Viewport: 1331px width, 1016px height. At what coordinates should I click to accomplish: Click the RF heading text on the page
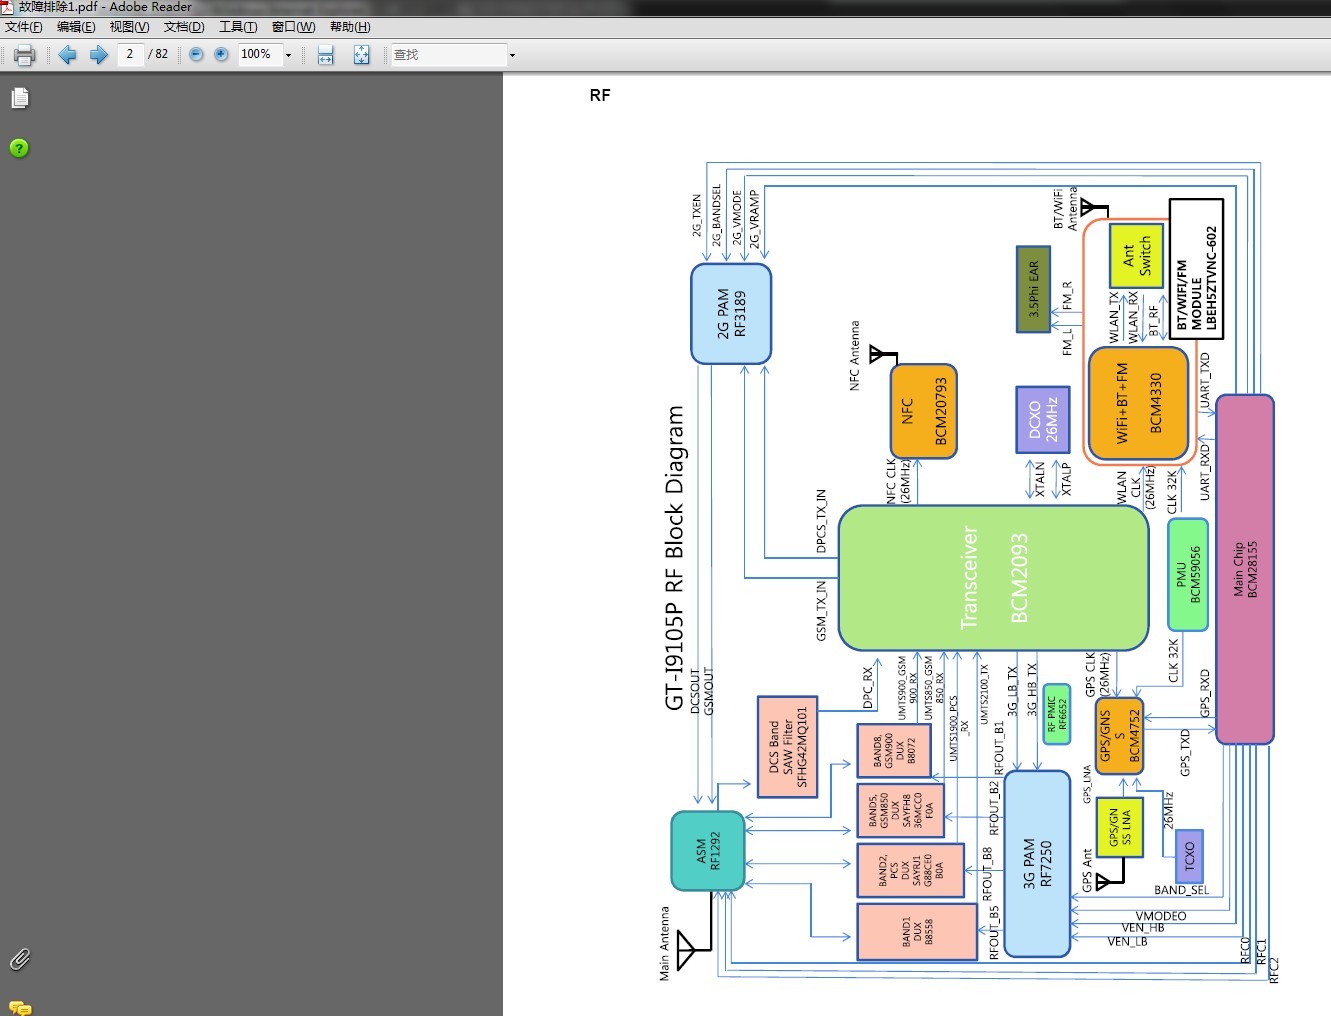600,95
